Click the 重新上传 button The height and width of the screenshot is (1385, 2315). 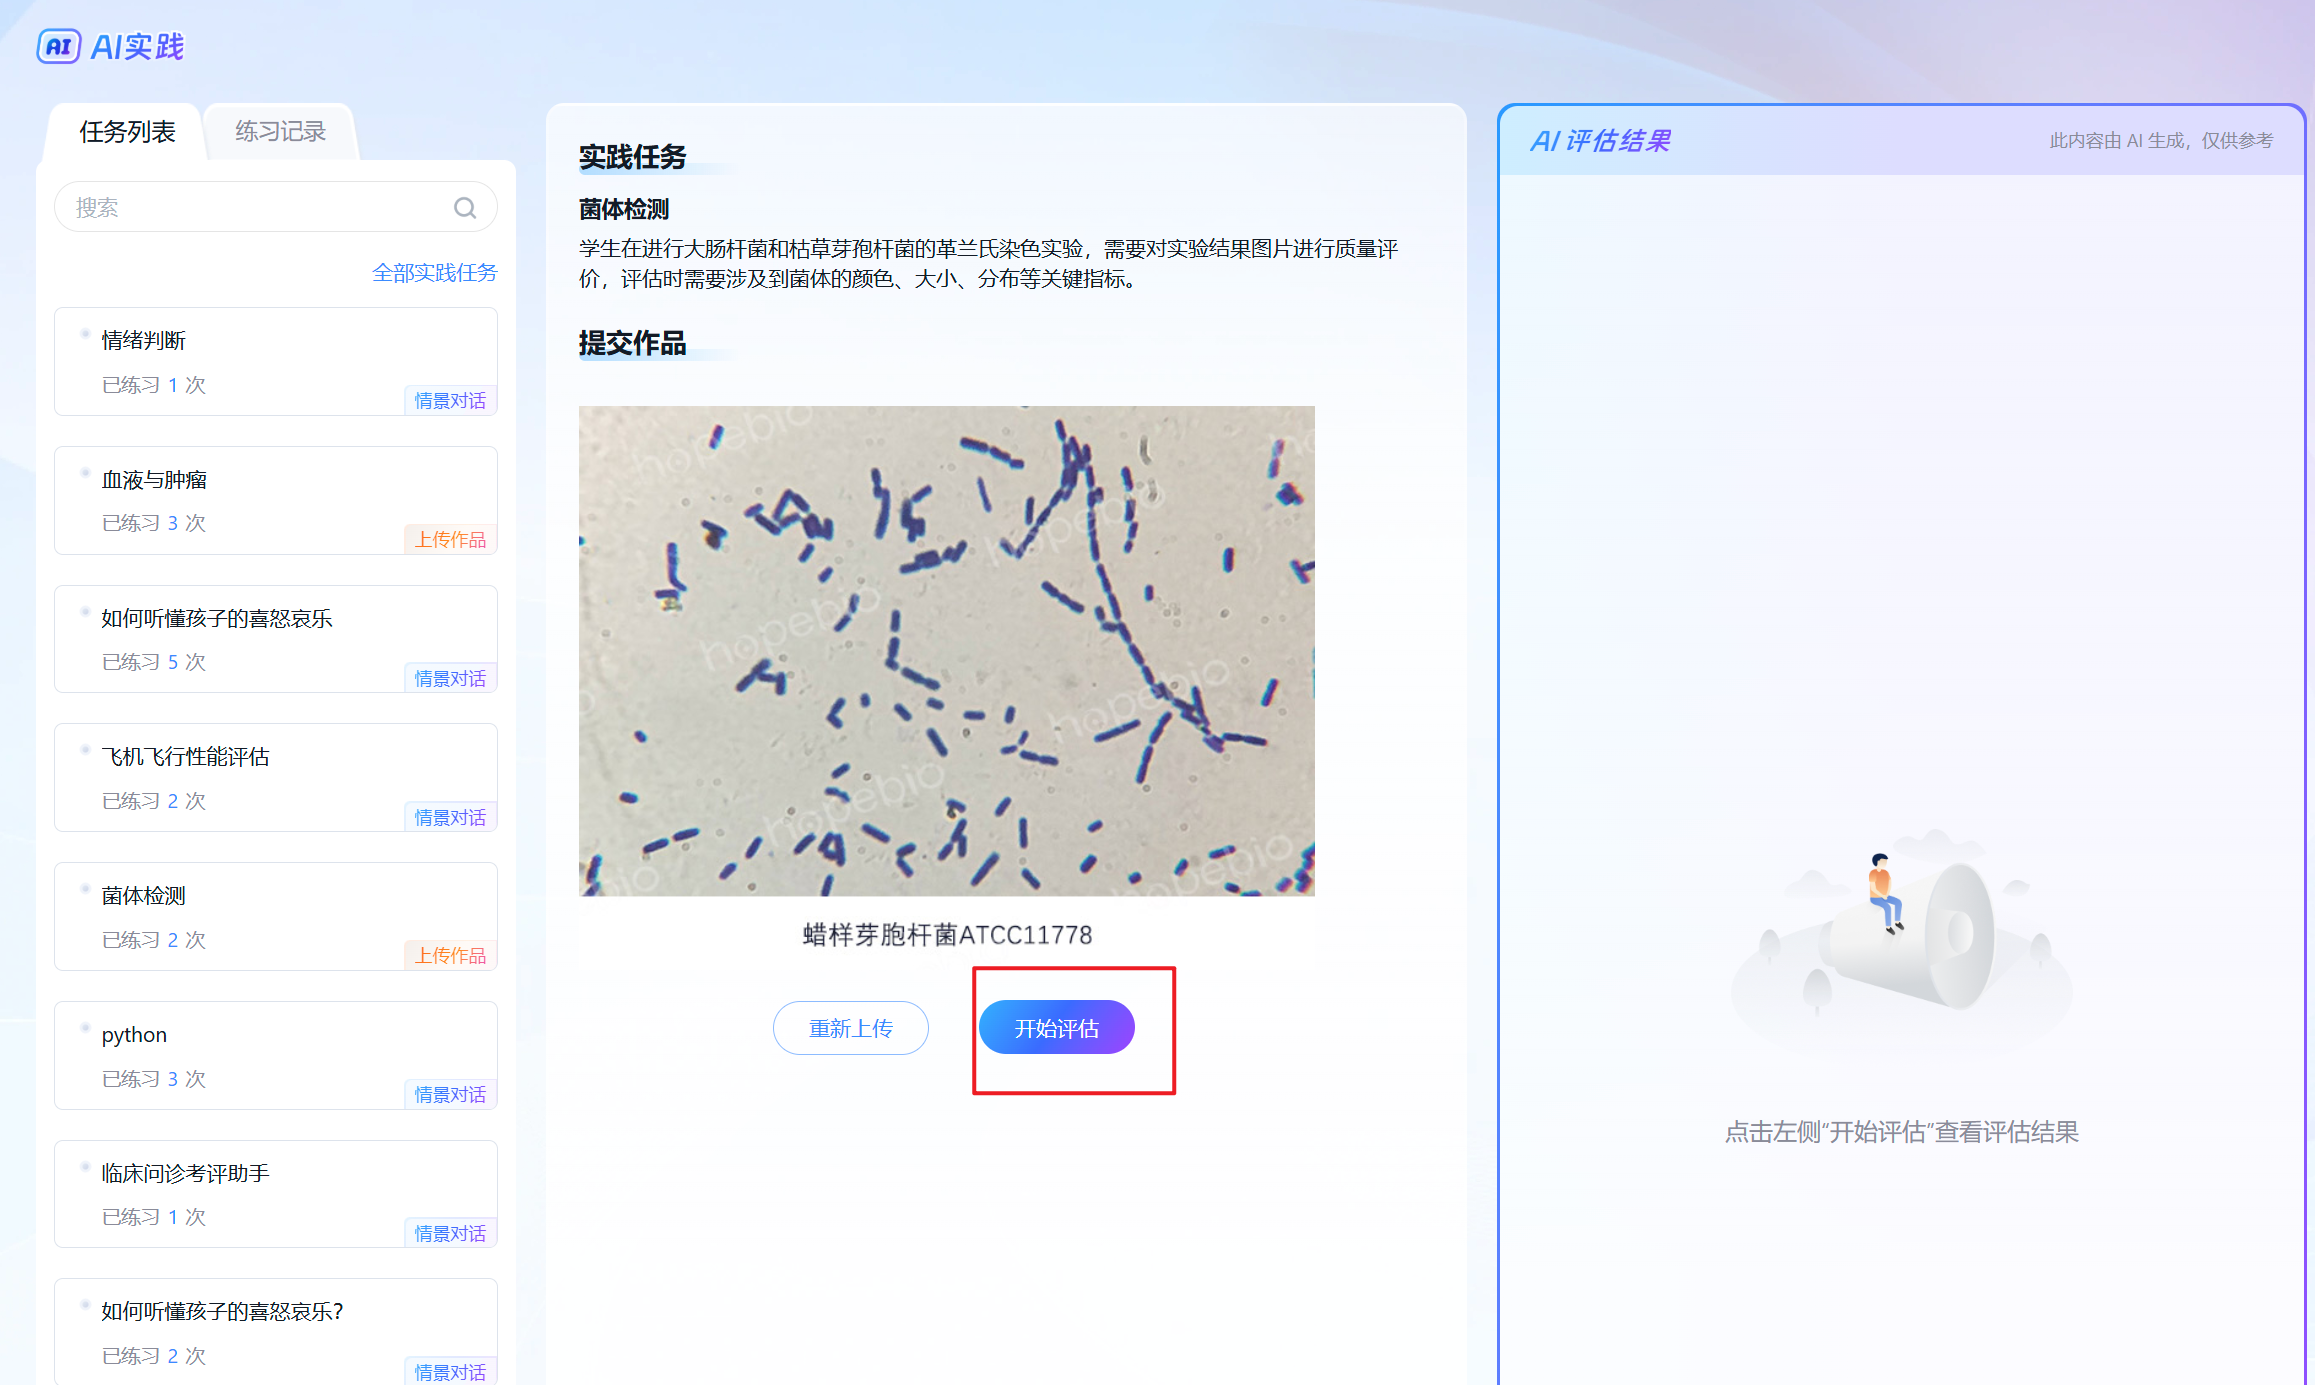coord(850,1028)
